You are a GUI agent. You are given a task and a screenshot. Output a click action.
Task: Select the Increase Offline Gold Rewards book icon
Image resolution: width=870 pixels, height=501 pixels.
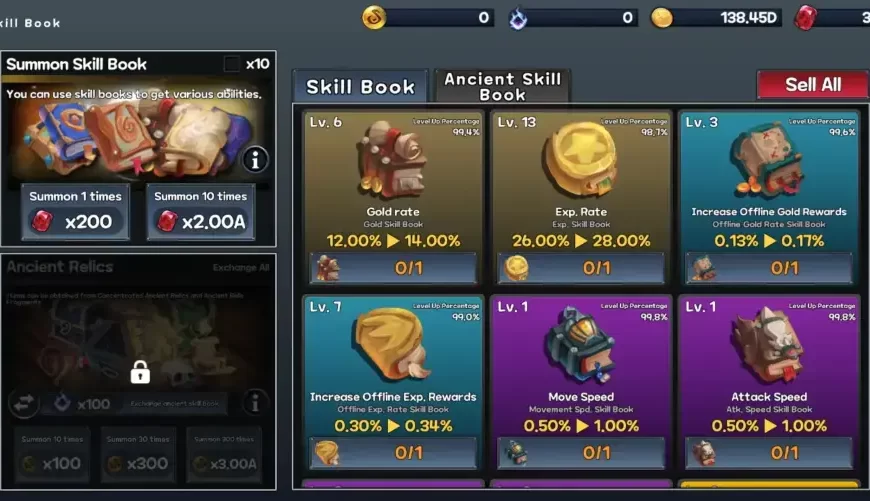click(x=768, y=161)
